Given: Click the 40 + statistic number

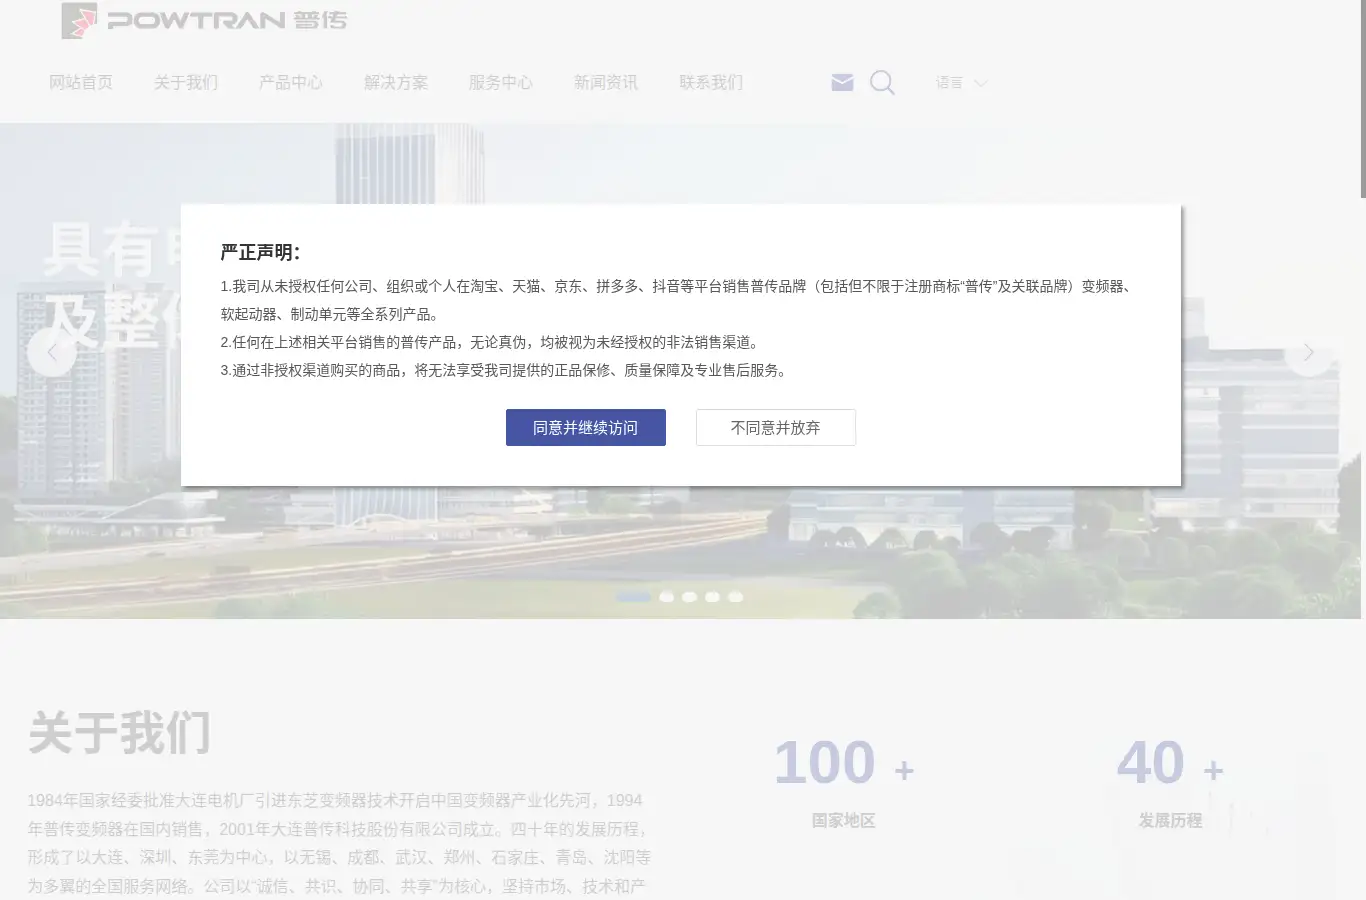Looking at the screenshot, I should (x=1170, y=763).
